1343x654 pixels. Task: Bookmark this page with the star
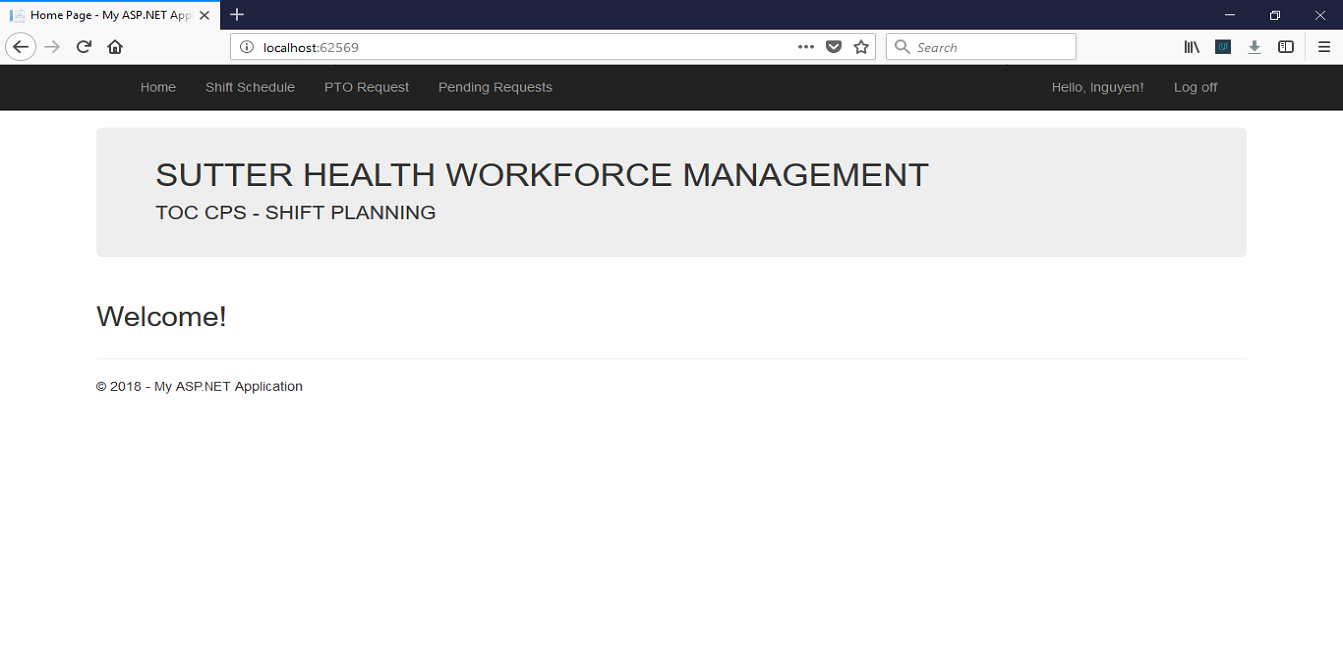tap(861, 47)
